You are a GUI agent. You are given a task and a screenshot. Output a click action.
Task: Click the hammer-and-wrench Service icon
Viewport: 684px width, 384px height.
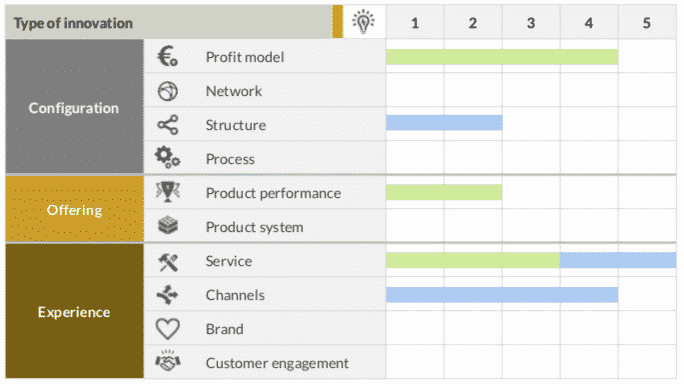pos(168,262)
